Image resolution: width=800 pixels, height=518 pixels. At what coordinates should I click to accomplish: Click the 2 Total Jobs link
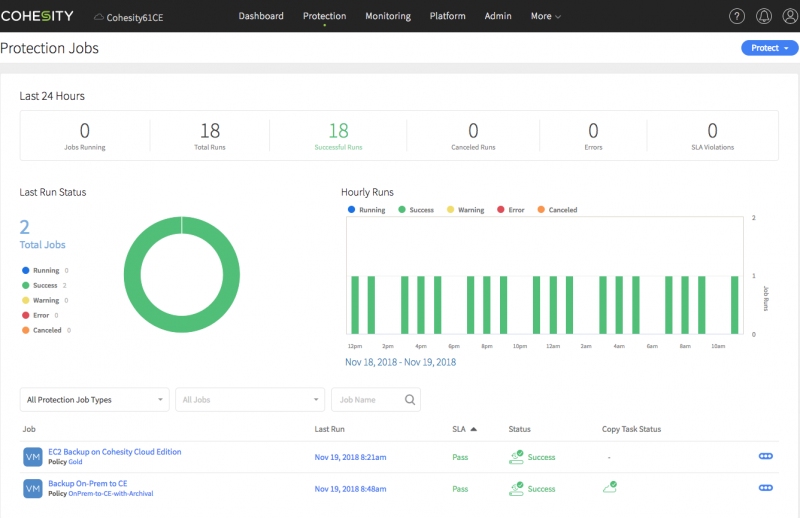[42, 234]
